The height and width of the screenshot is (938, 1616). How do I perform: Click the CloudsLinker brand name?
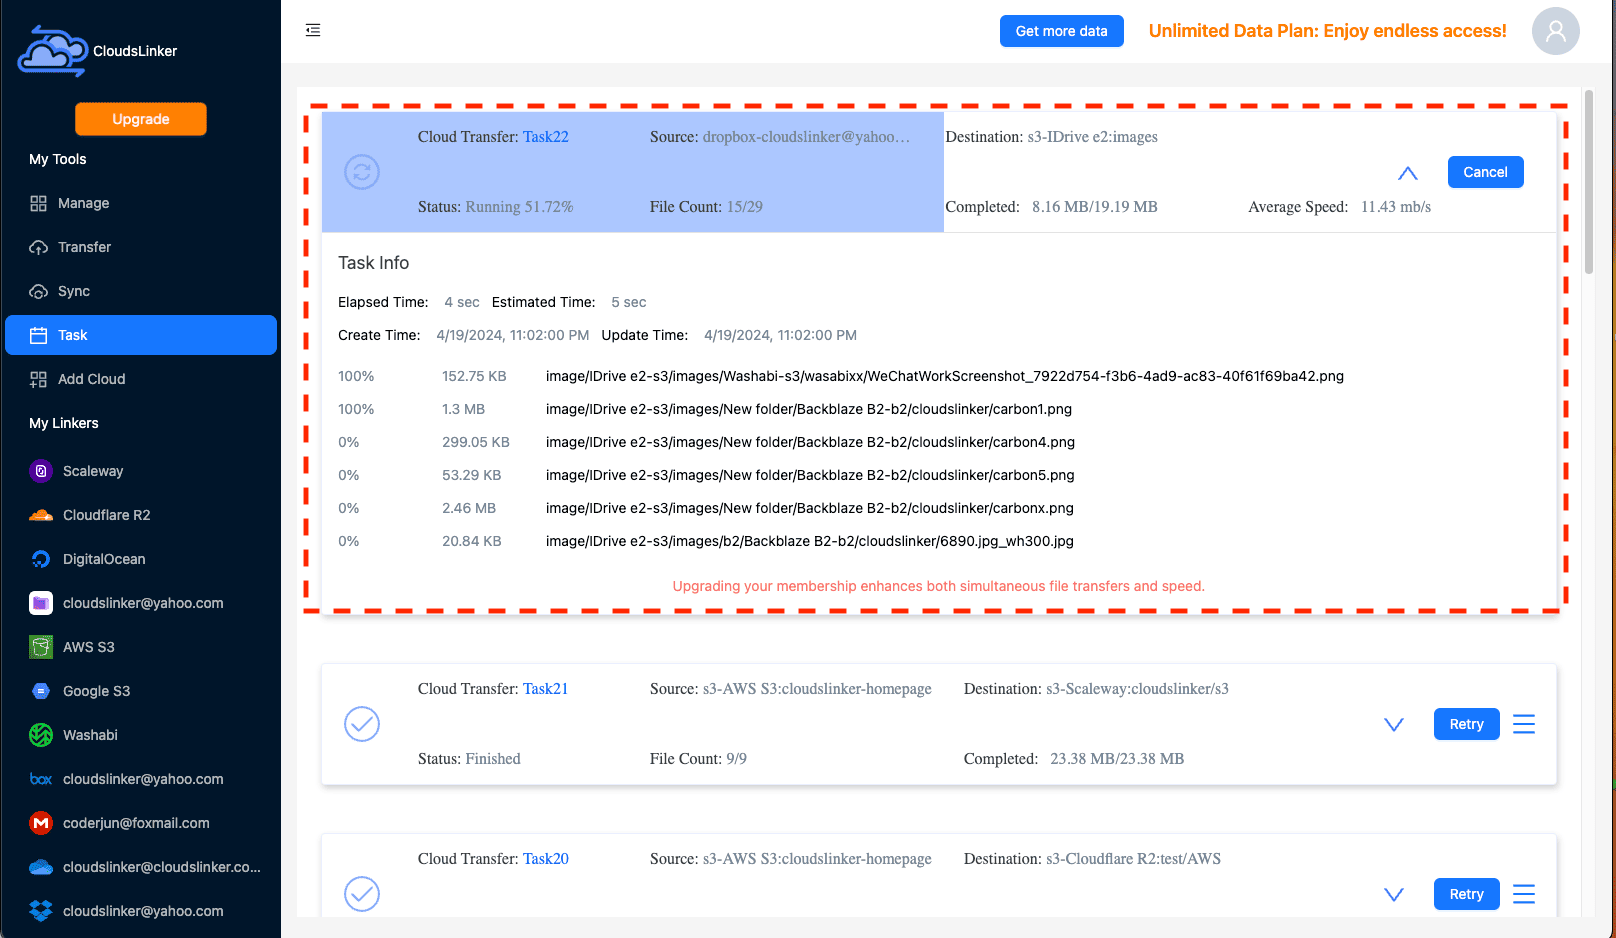click(x=135, y=51)
